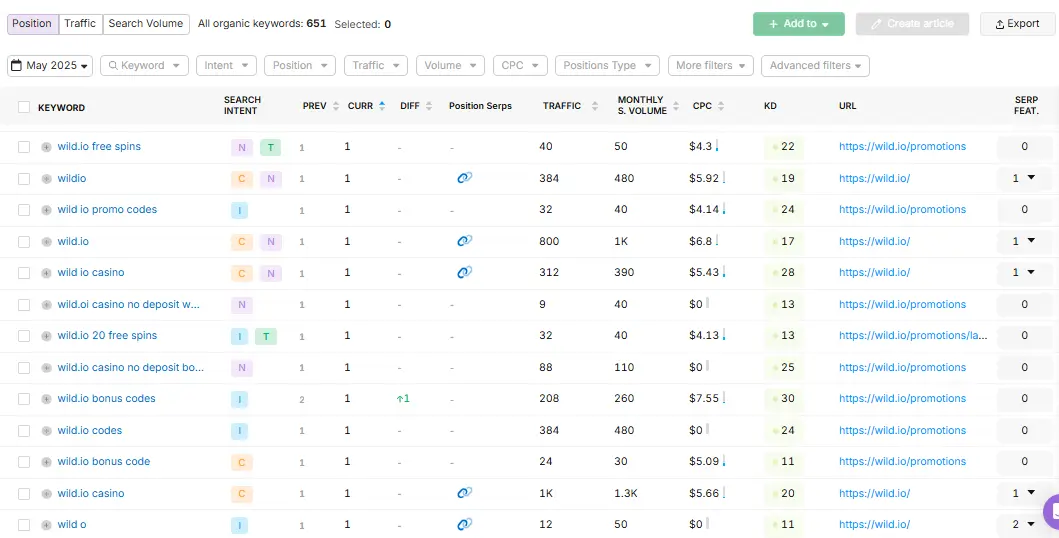Image resolution: width=1059 pixels, height=538 pixels.
Task: Click plus icon beside wild.io free spins
Action: [x=46, y=146]
